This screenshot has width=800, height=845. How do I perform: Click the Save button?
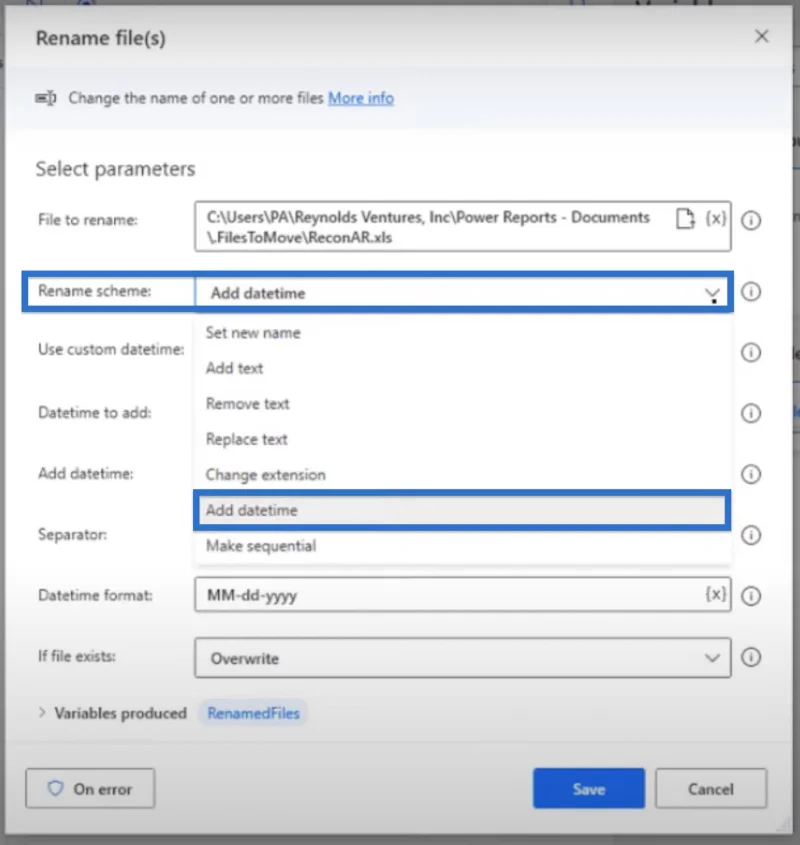[x=589, y=788]
